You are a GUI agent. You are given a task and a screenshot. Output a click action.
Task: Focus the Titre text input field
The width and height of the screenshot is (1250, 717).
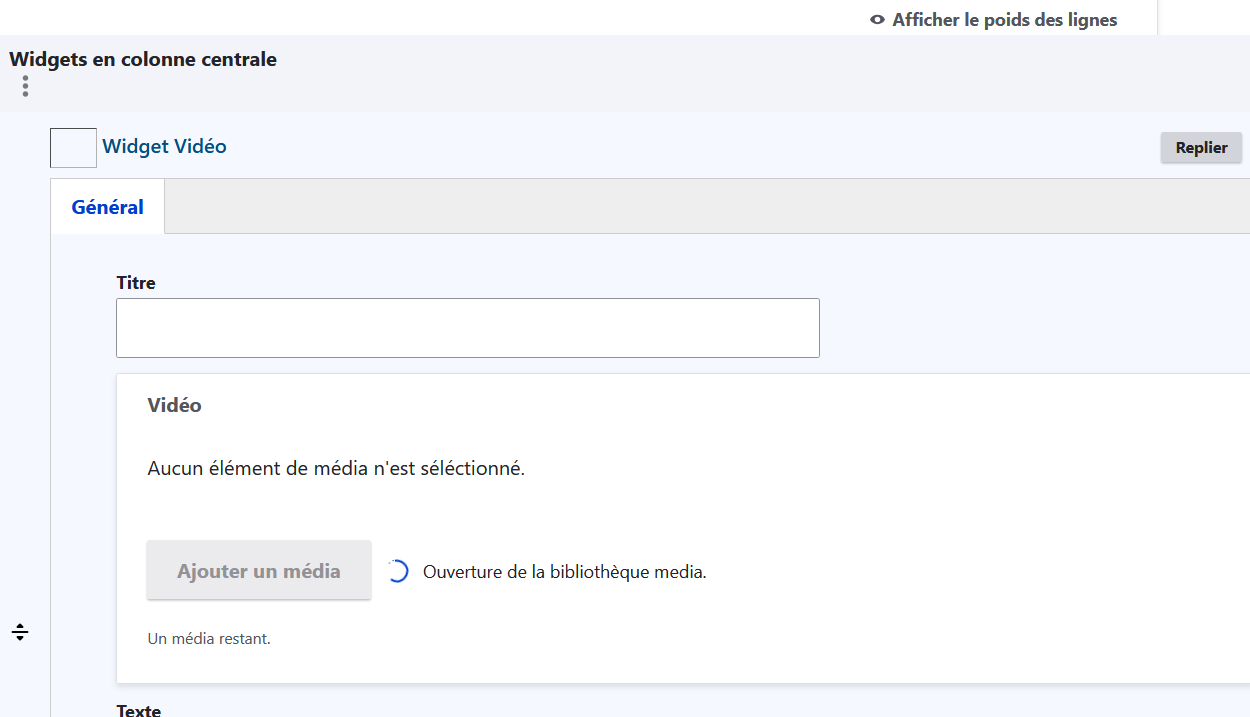(x=467, y=328)
